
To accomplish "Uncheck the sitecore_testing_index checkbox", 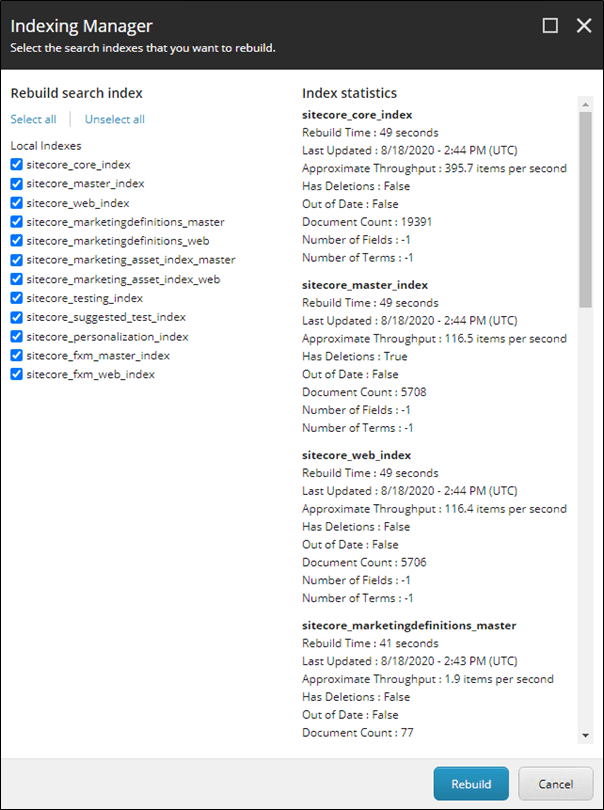I will [17, 298].
